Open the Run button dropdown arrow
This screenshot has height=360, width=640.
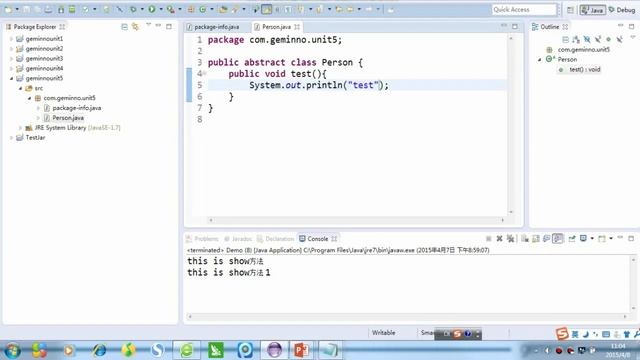(x=161, y=9)
